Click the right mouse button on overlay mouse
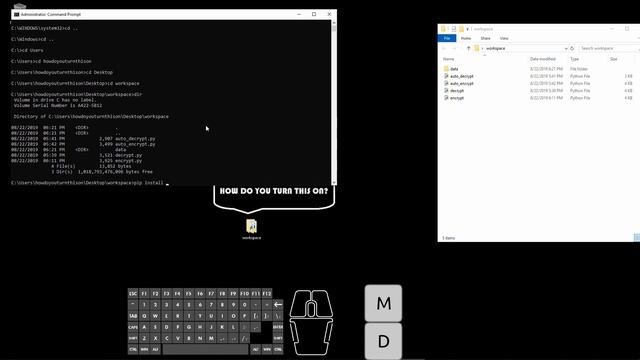640x360 pixels. 323,303
